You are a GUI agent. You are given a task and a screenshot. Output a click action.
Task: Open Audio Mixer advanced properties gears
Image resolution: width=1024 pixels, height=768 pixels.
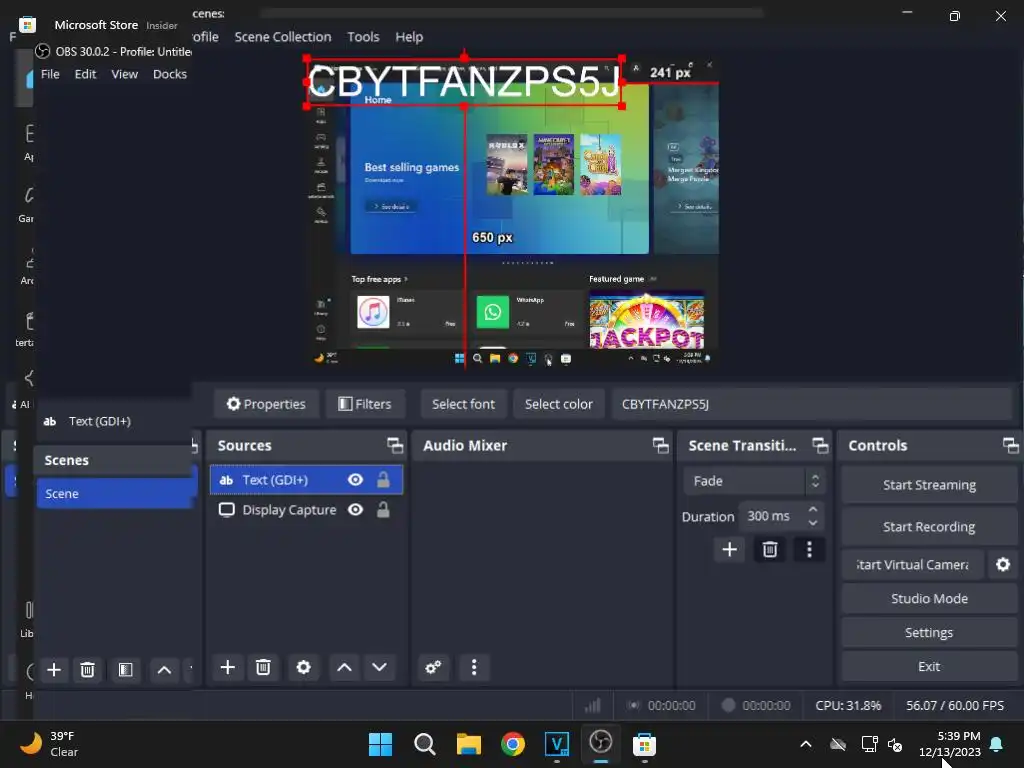coord(433,667)
